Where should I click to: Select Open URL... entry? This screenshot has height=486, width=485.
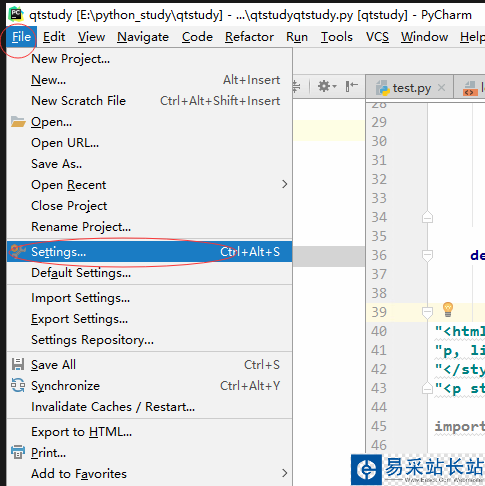149,143
